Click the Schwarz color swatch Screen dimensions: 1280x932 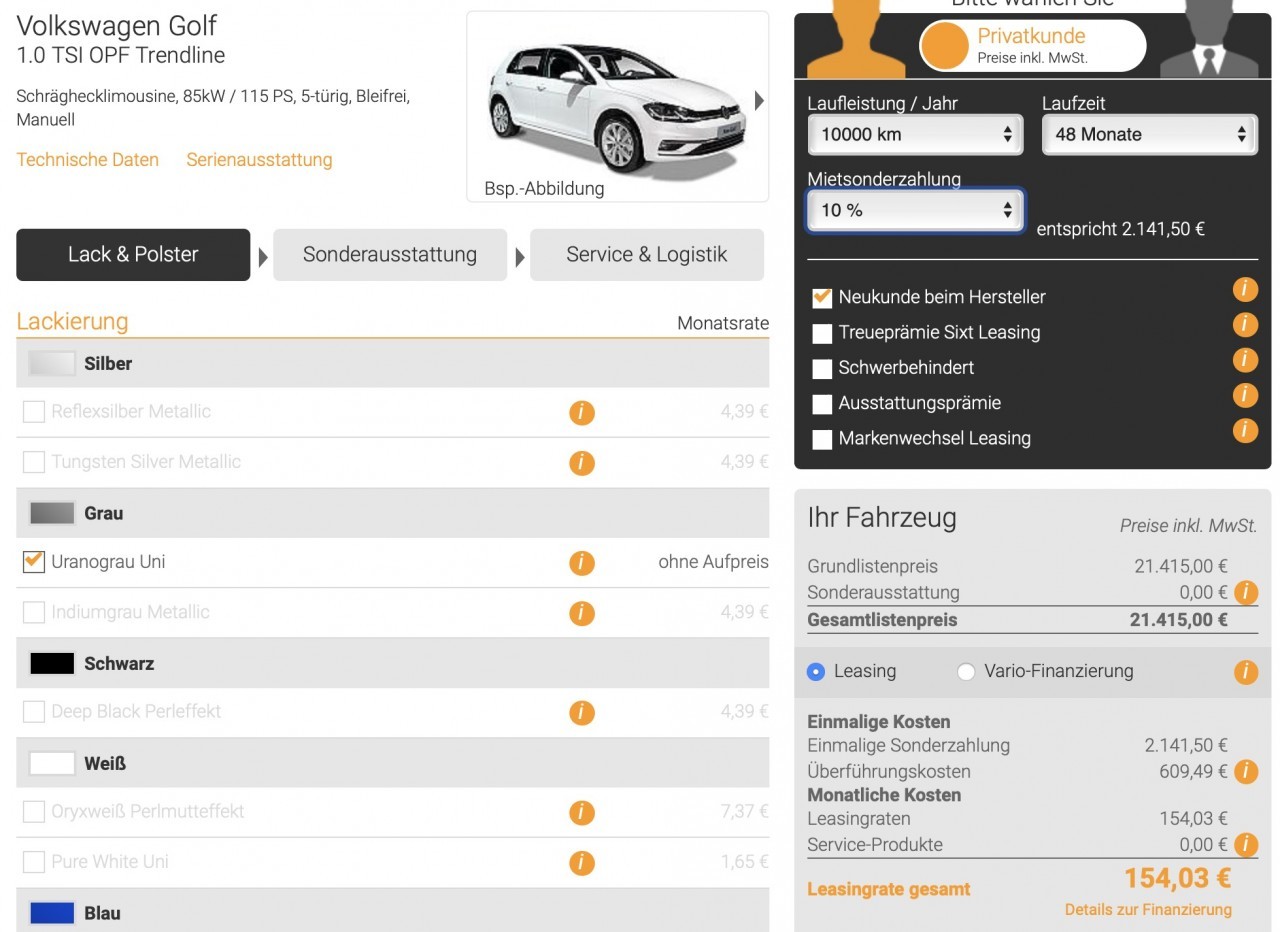coord(52,664)
